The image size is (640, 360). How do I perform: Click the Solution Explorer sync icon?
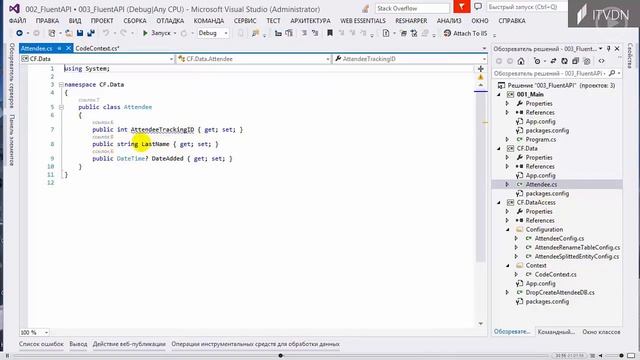click(553, 61)
